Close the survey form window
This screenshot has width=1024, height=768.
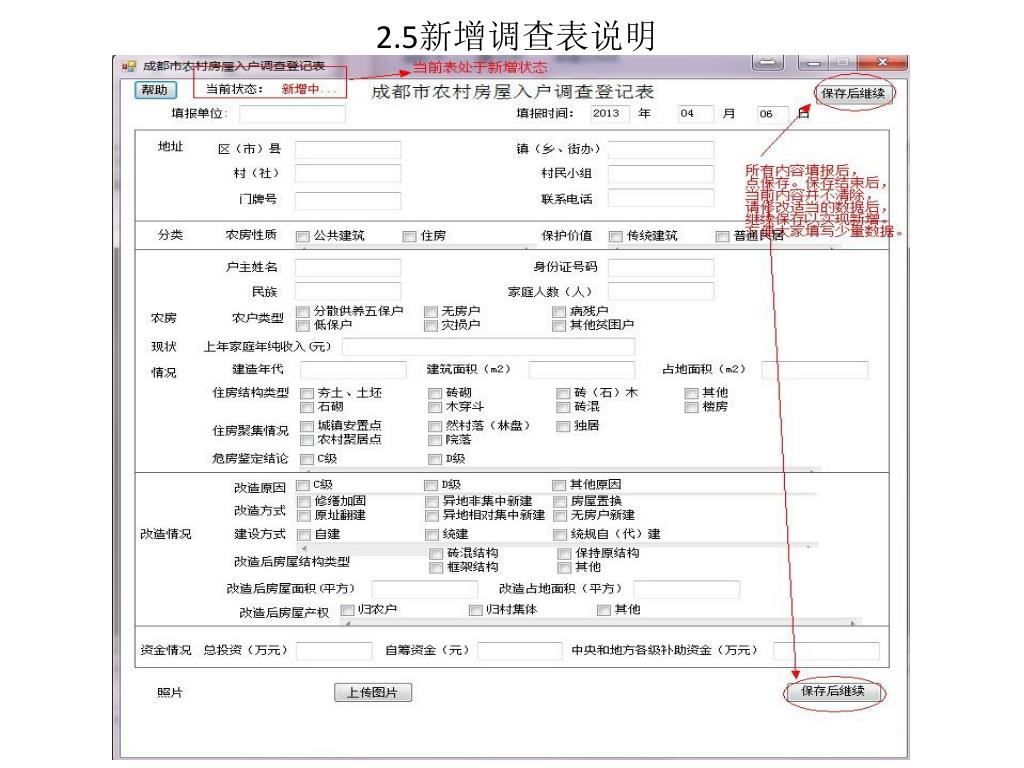[x=882, y=62]
